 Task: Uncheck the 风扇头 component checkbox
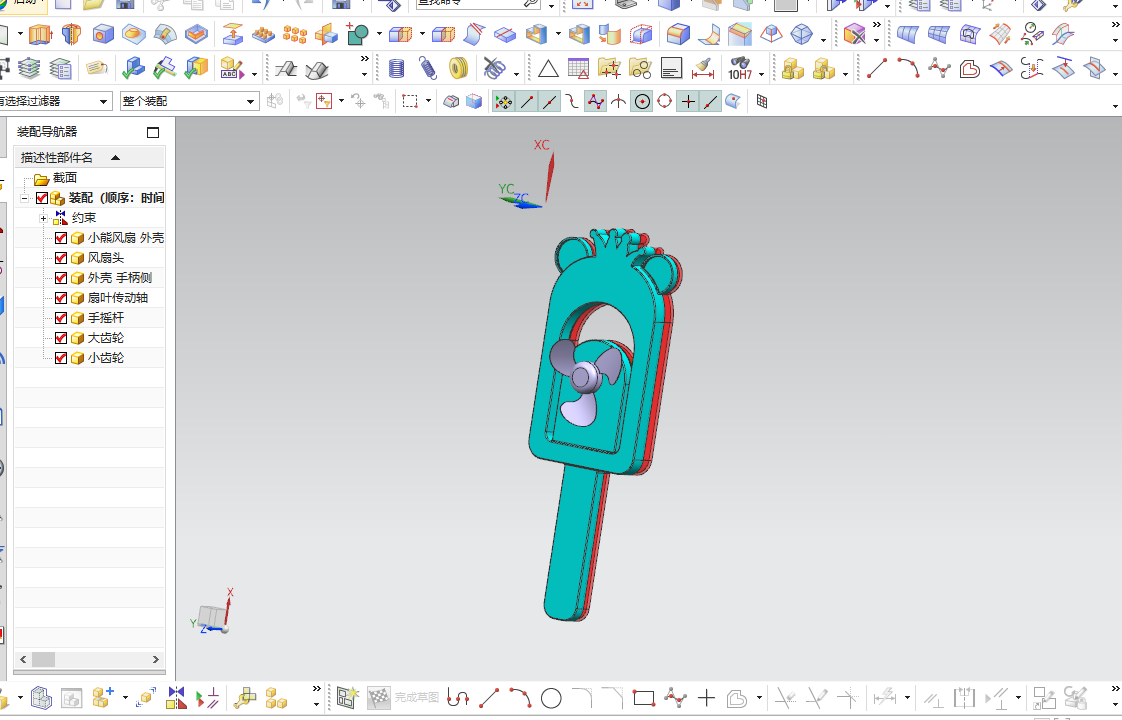61,258
